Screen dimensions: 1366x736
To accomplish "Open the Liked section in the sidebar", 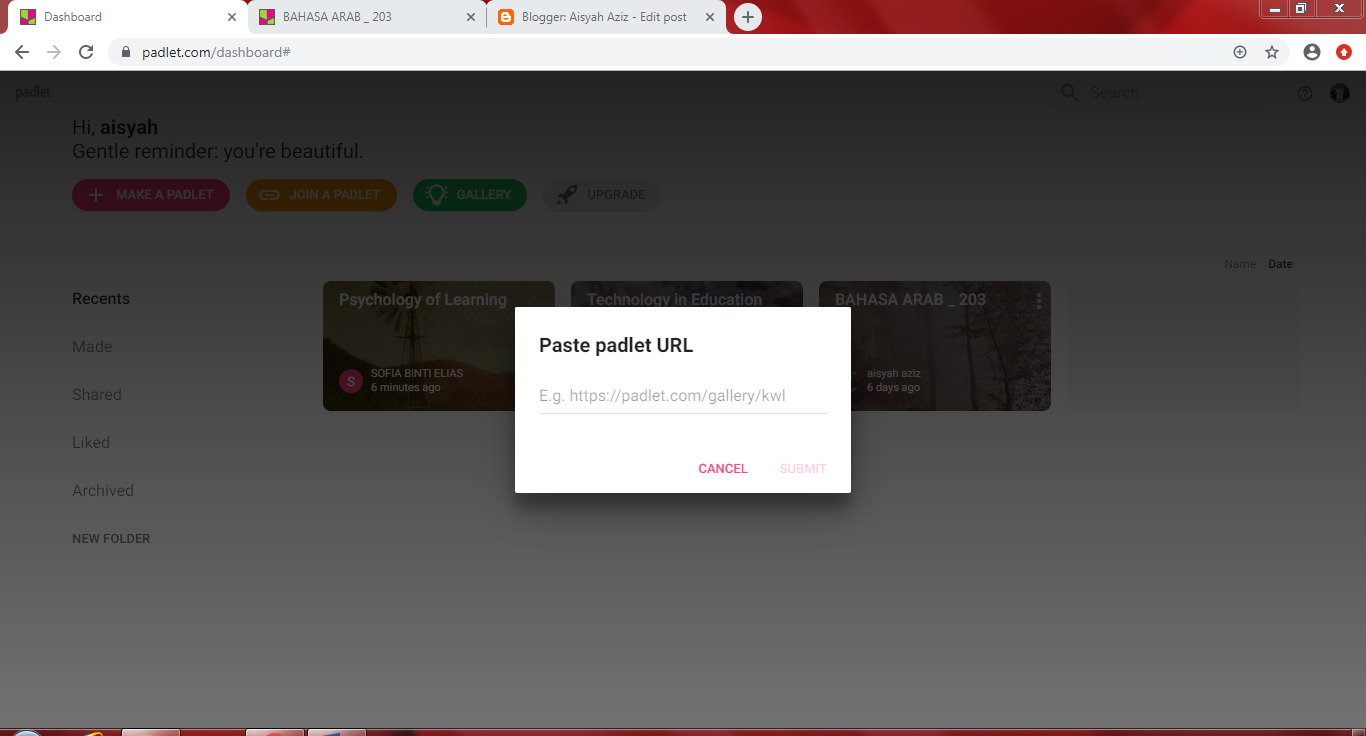I will point(91,443).
